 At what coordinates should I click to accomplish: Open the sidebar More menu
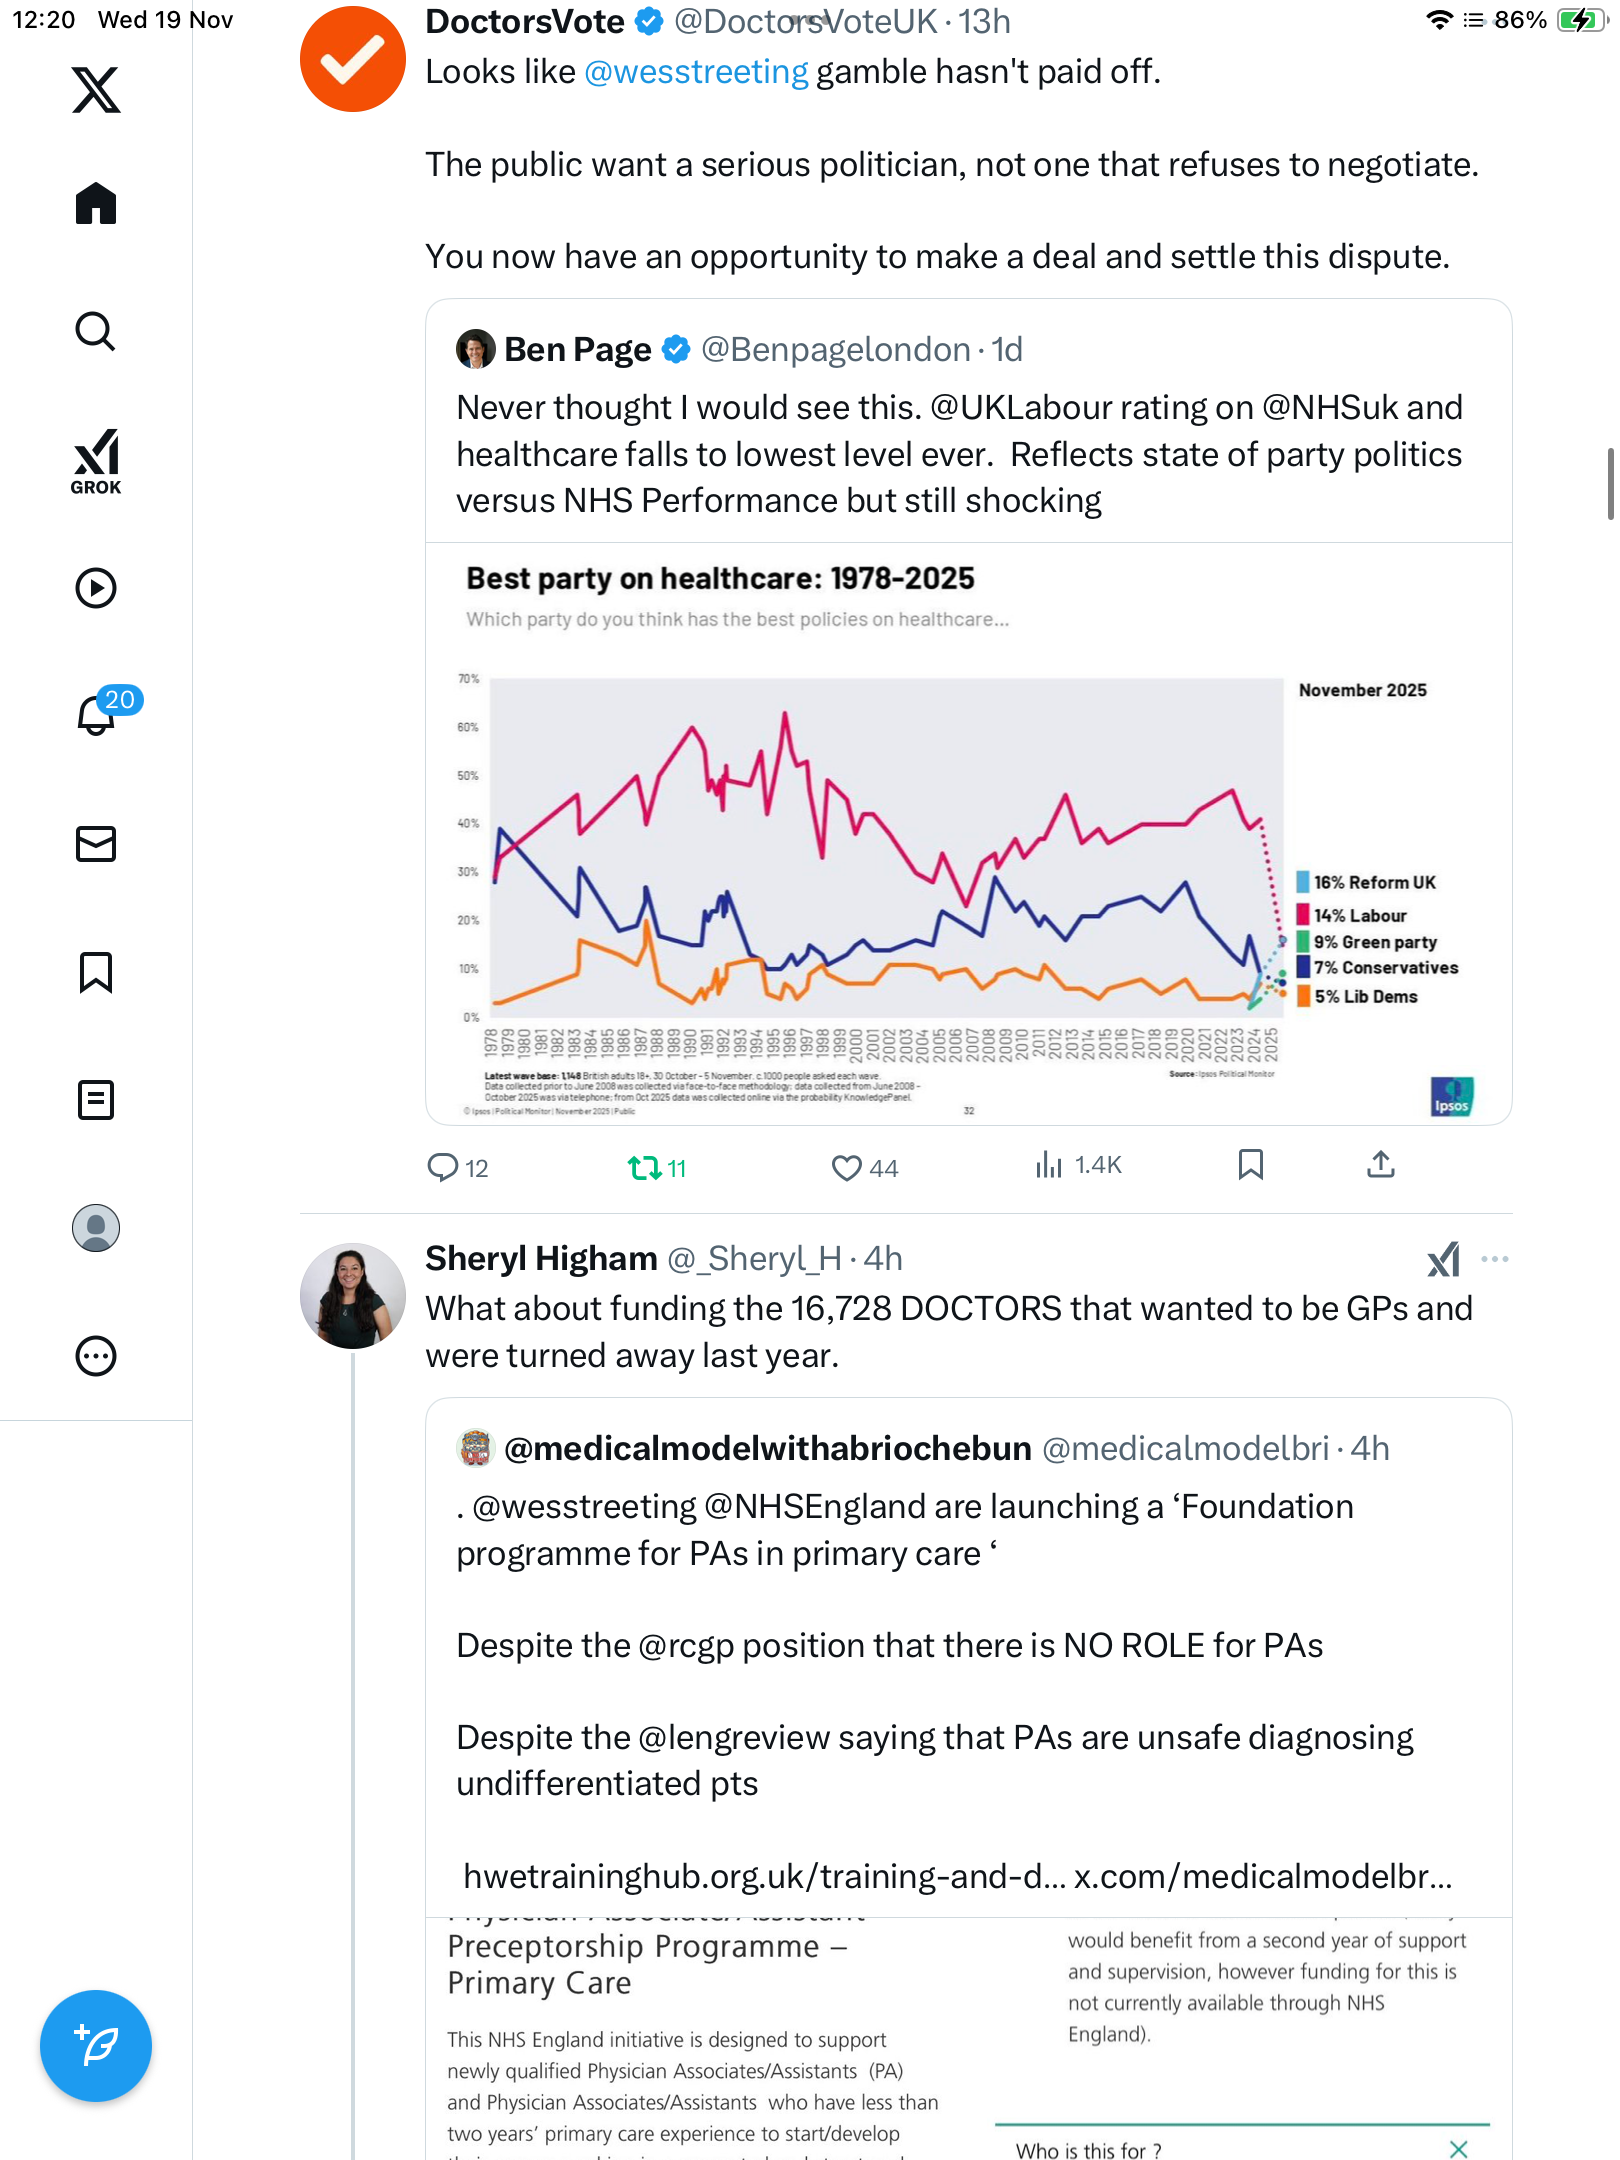96,1356
